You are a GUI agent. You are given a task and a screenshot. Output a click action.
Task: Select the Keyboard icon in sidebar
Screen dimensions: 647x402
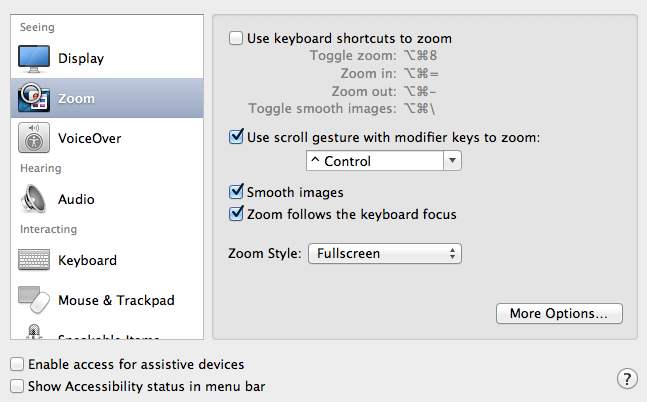tap(34, 260)
